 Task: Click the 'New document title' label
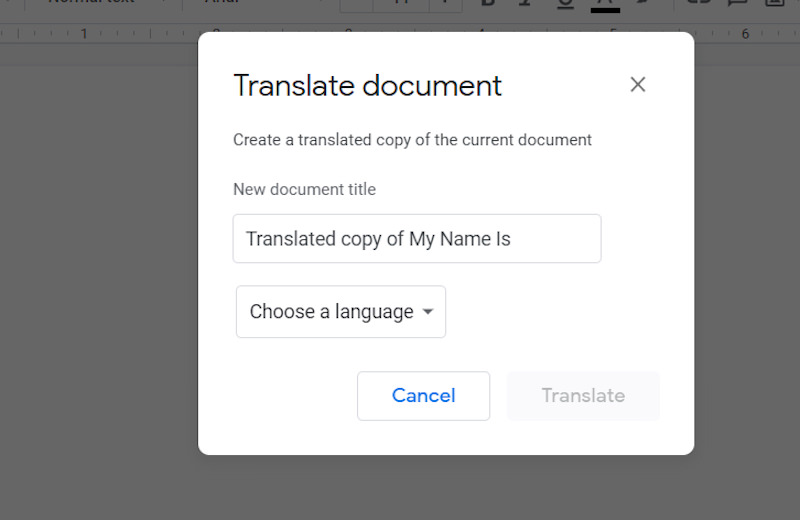point(304,189)
